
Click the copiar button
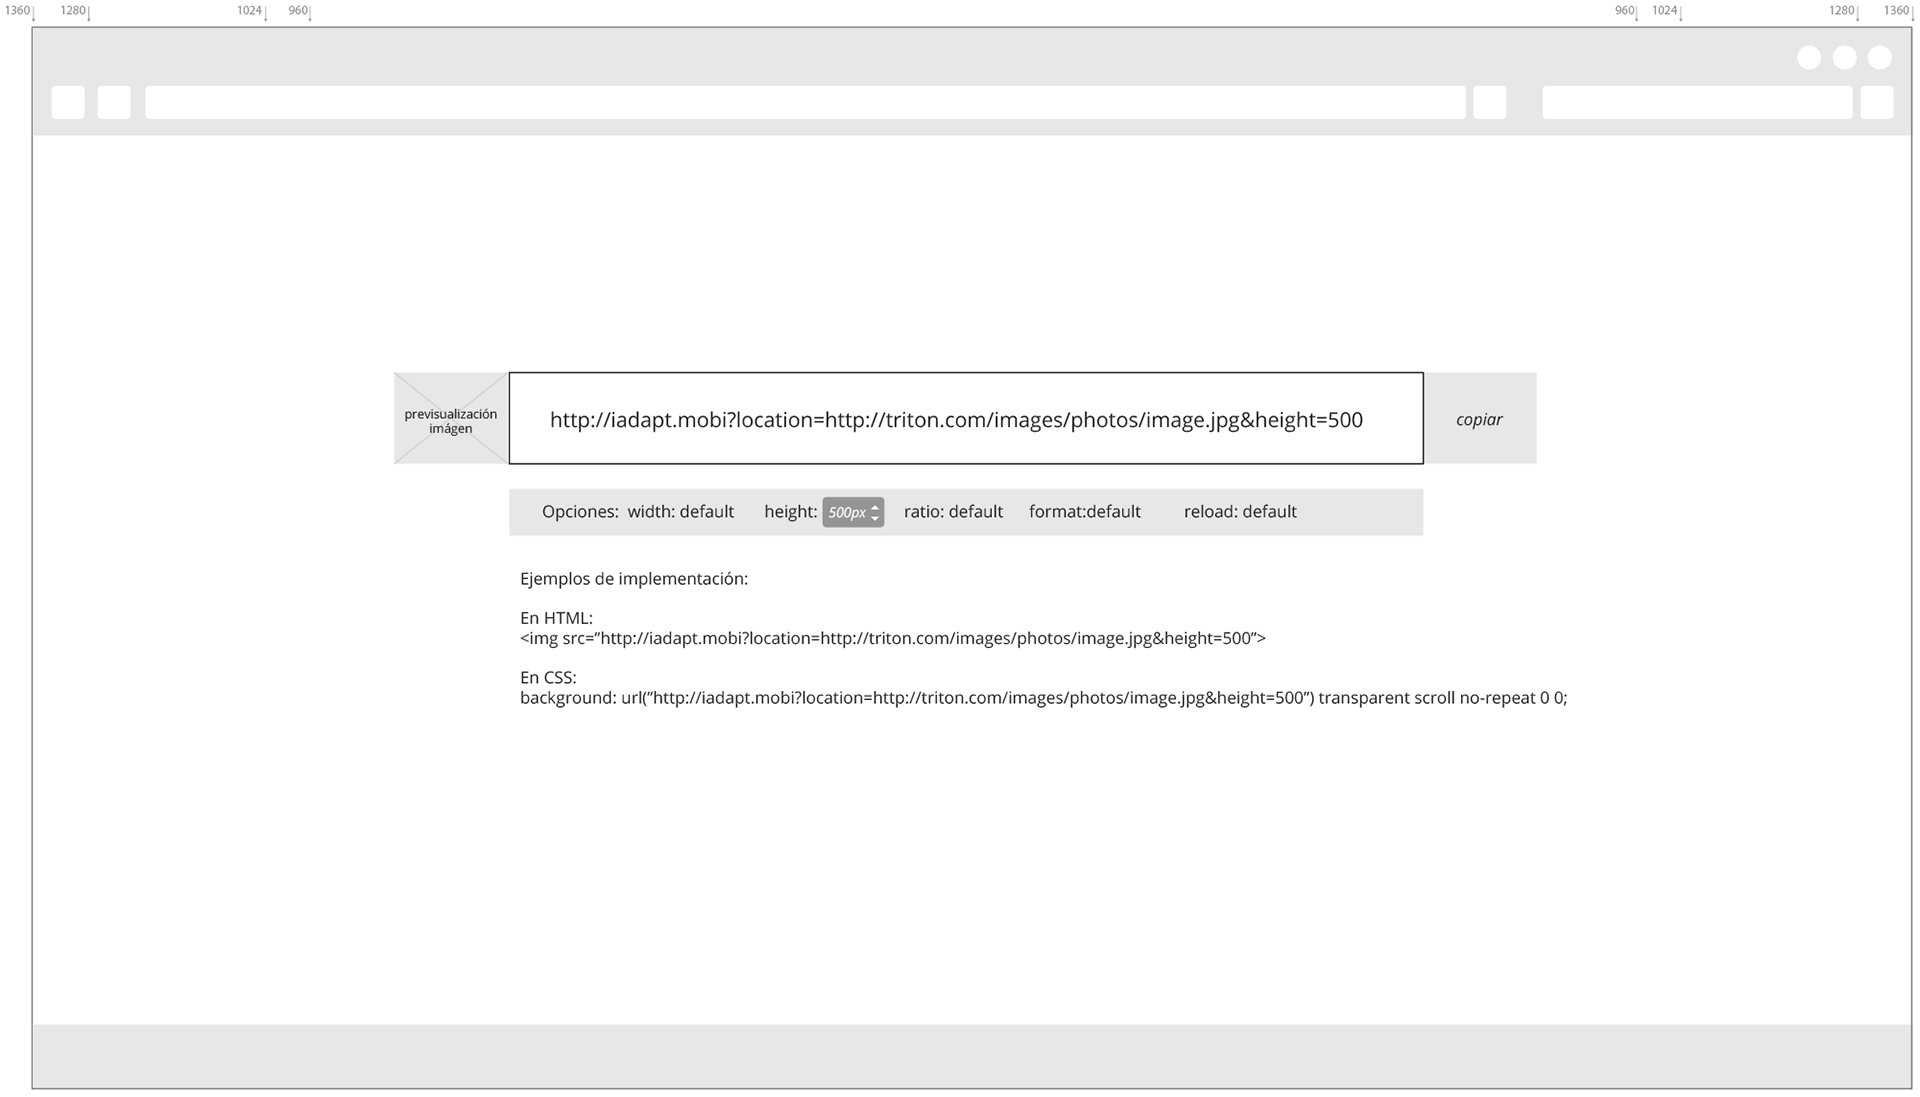pyautogui.click(x=1479, y=419)
